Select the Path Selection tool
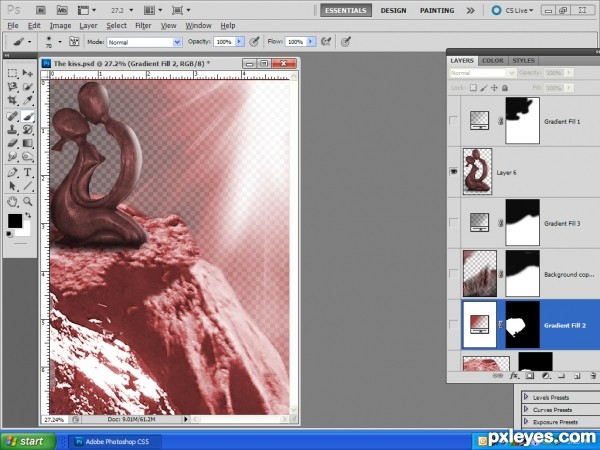 12,186
